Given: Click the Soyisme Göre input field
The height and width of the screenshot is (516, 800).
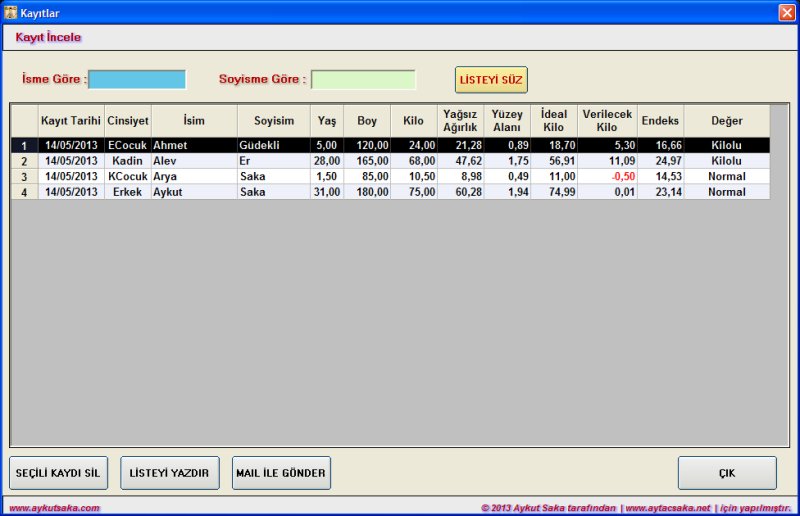Looking at the screenshot, I should point(363,80).
